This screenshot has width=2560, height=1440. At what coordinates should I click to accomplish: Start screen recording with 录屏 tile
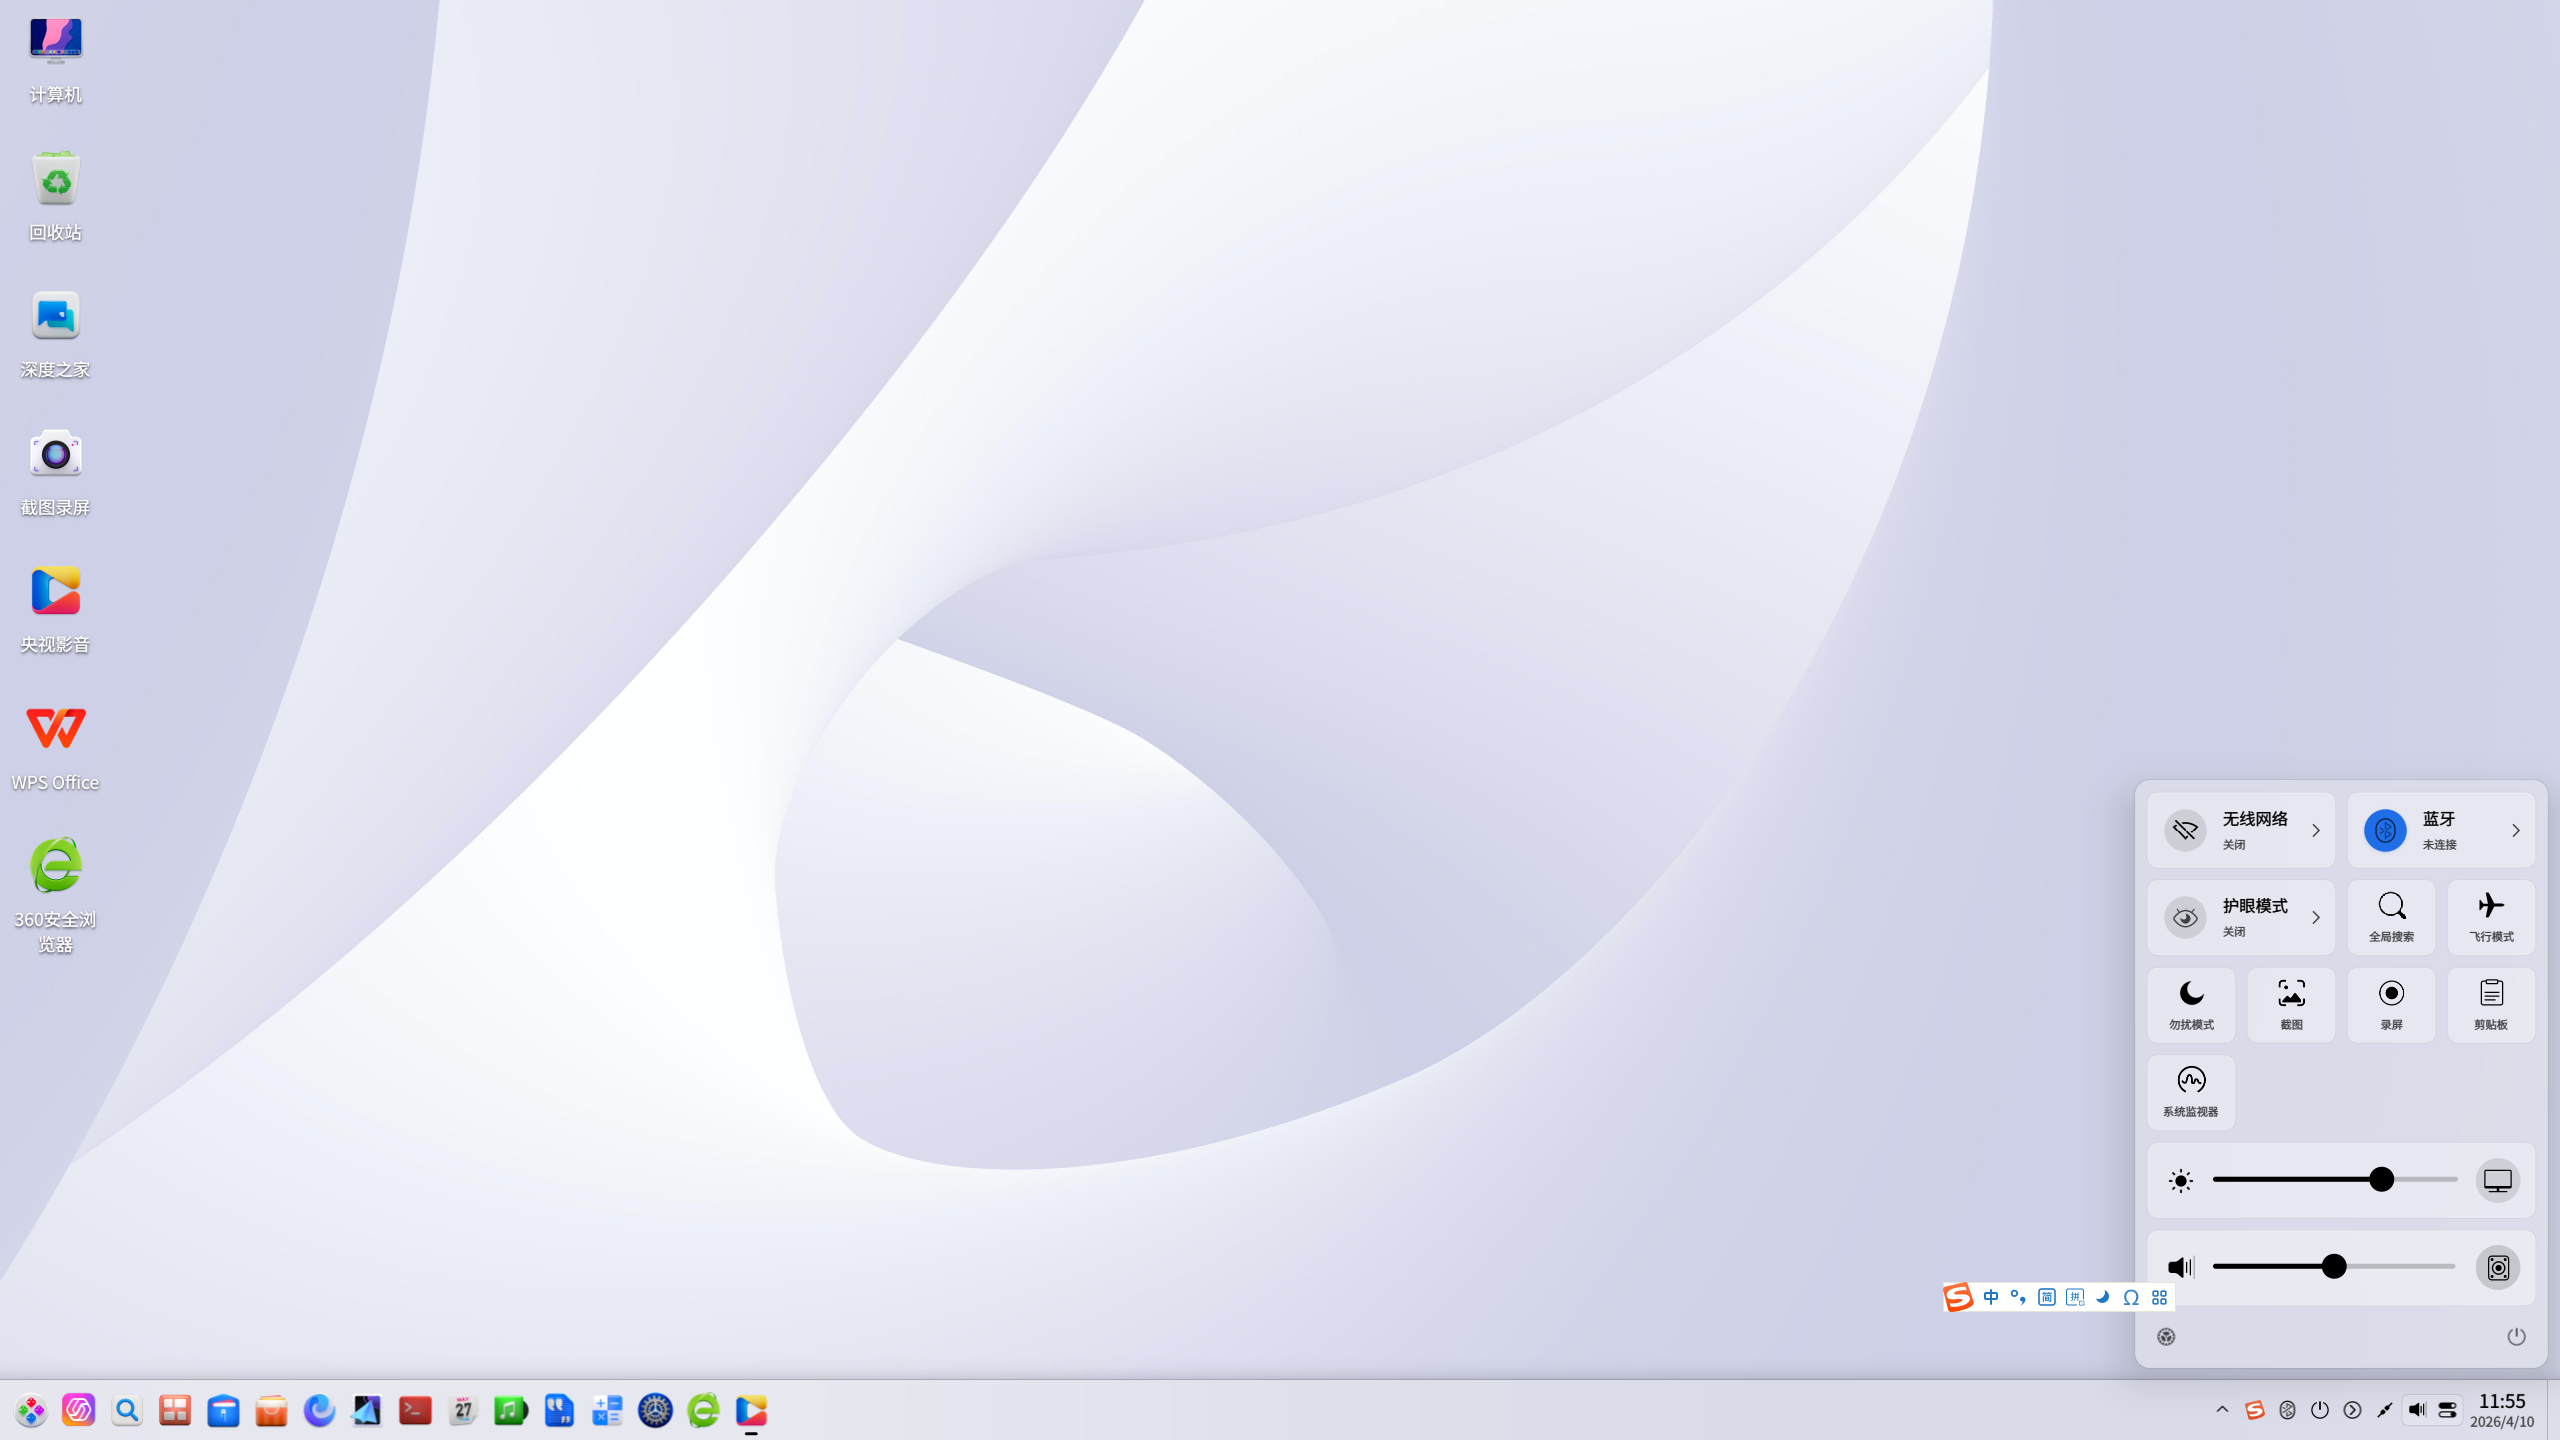click(2391, 1004)
